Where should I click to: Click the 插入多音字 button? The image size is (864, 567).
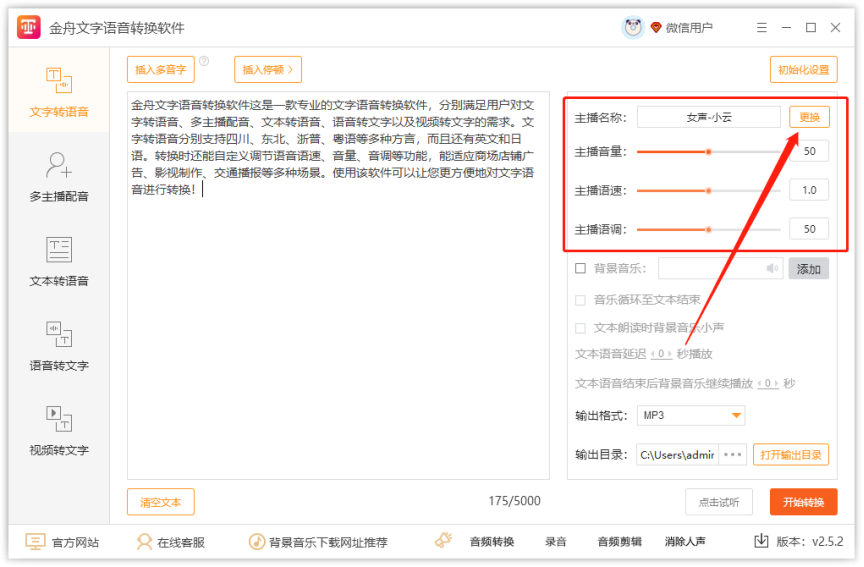click(160, 70)
